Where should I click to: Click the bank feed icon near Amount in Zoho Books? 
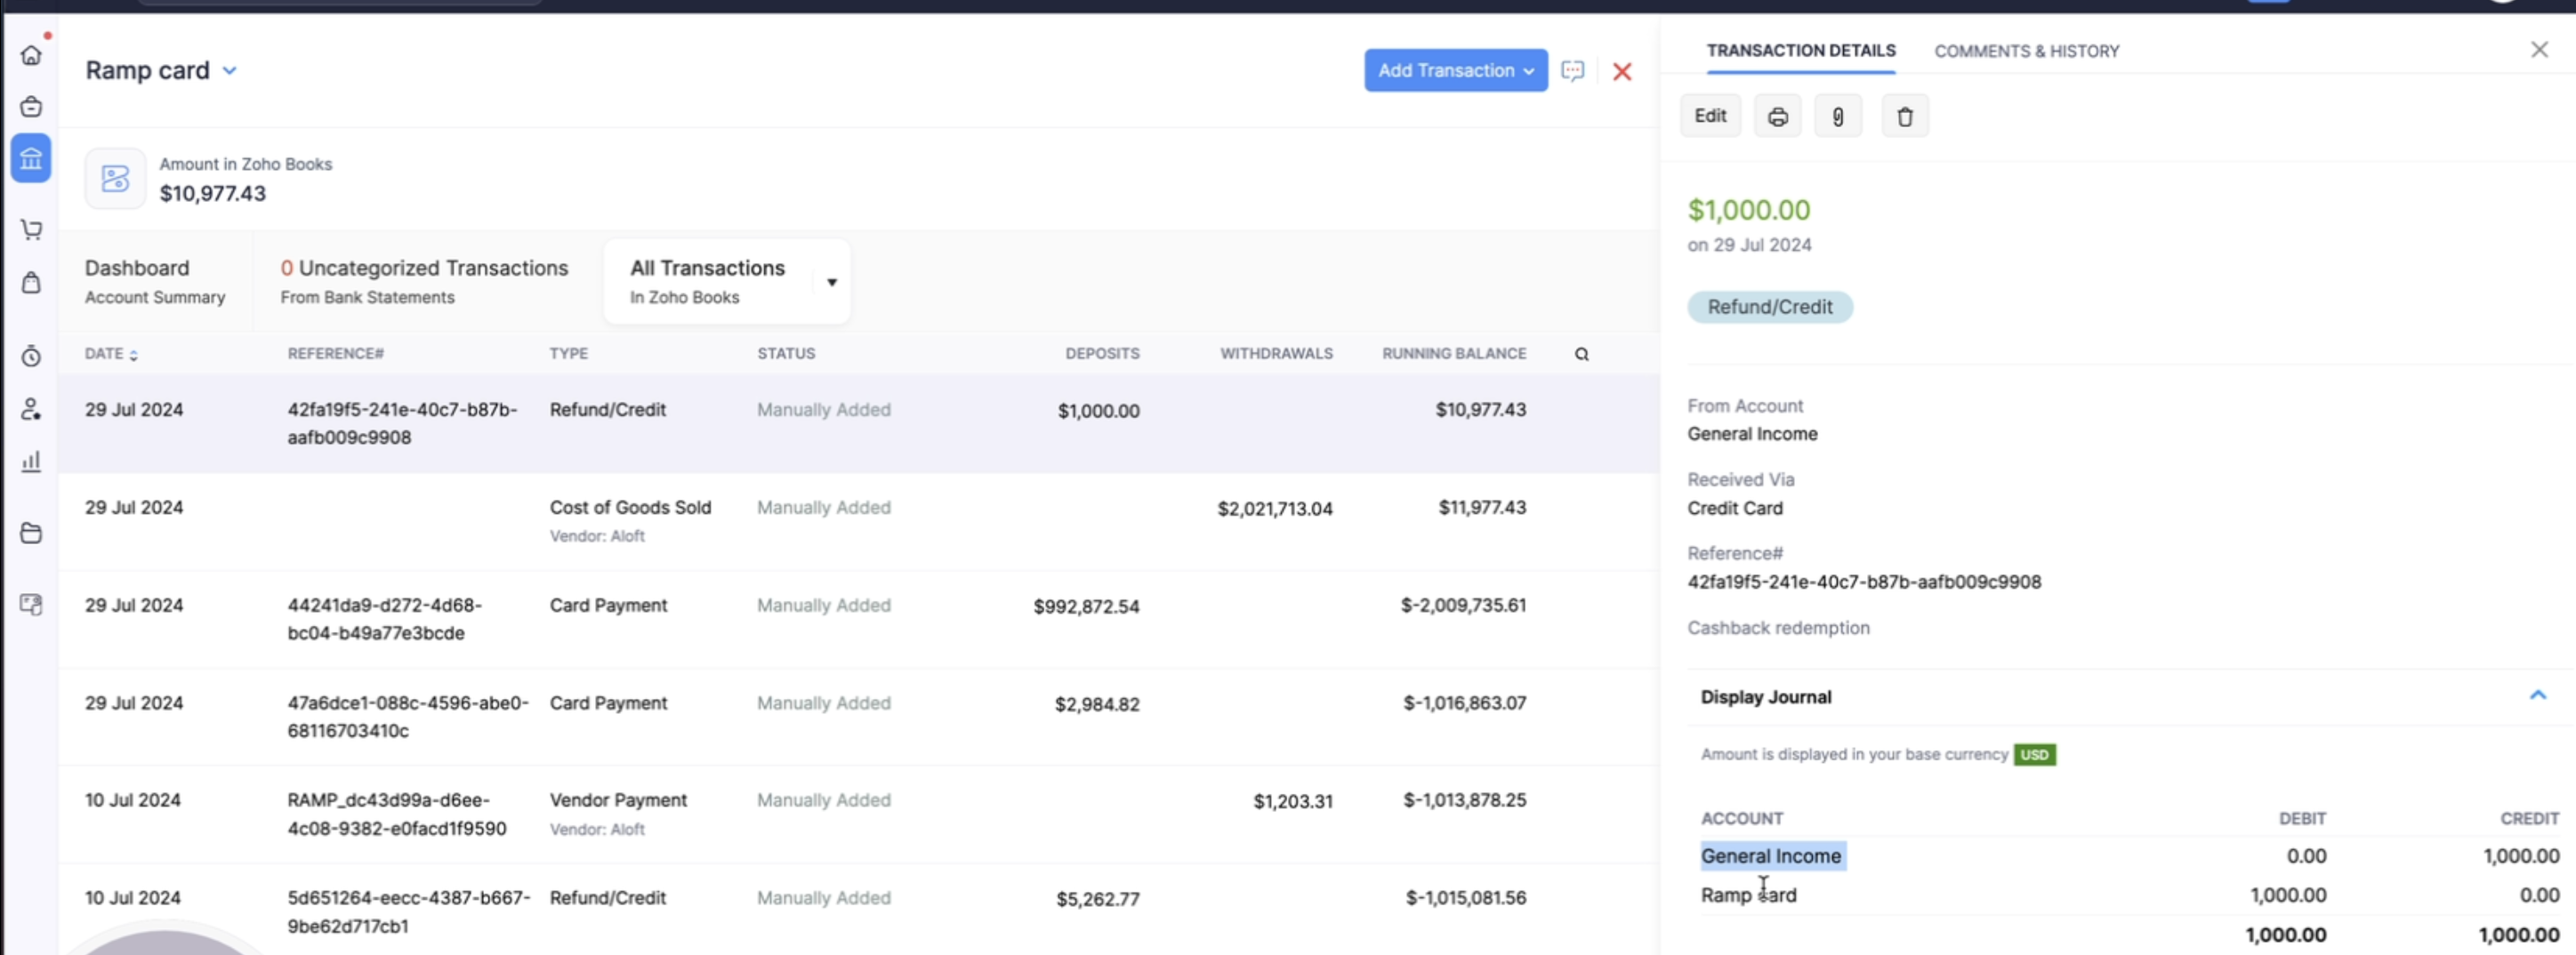click(115, 179)
